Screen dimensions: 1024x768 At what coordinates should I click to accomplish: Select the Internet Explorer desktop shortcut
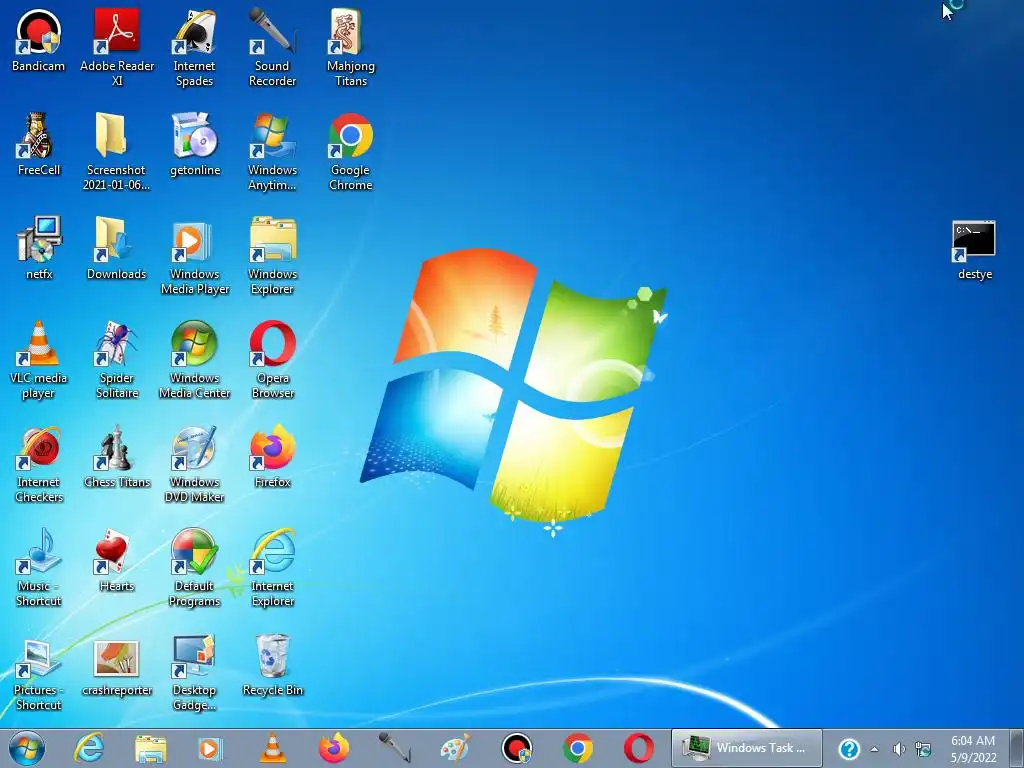[x=272, y=568]
